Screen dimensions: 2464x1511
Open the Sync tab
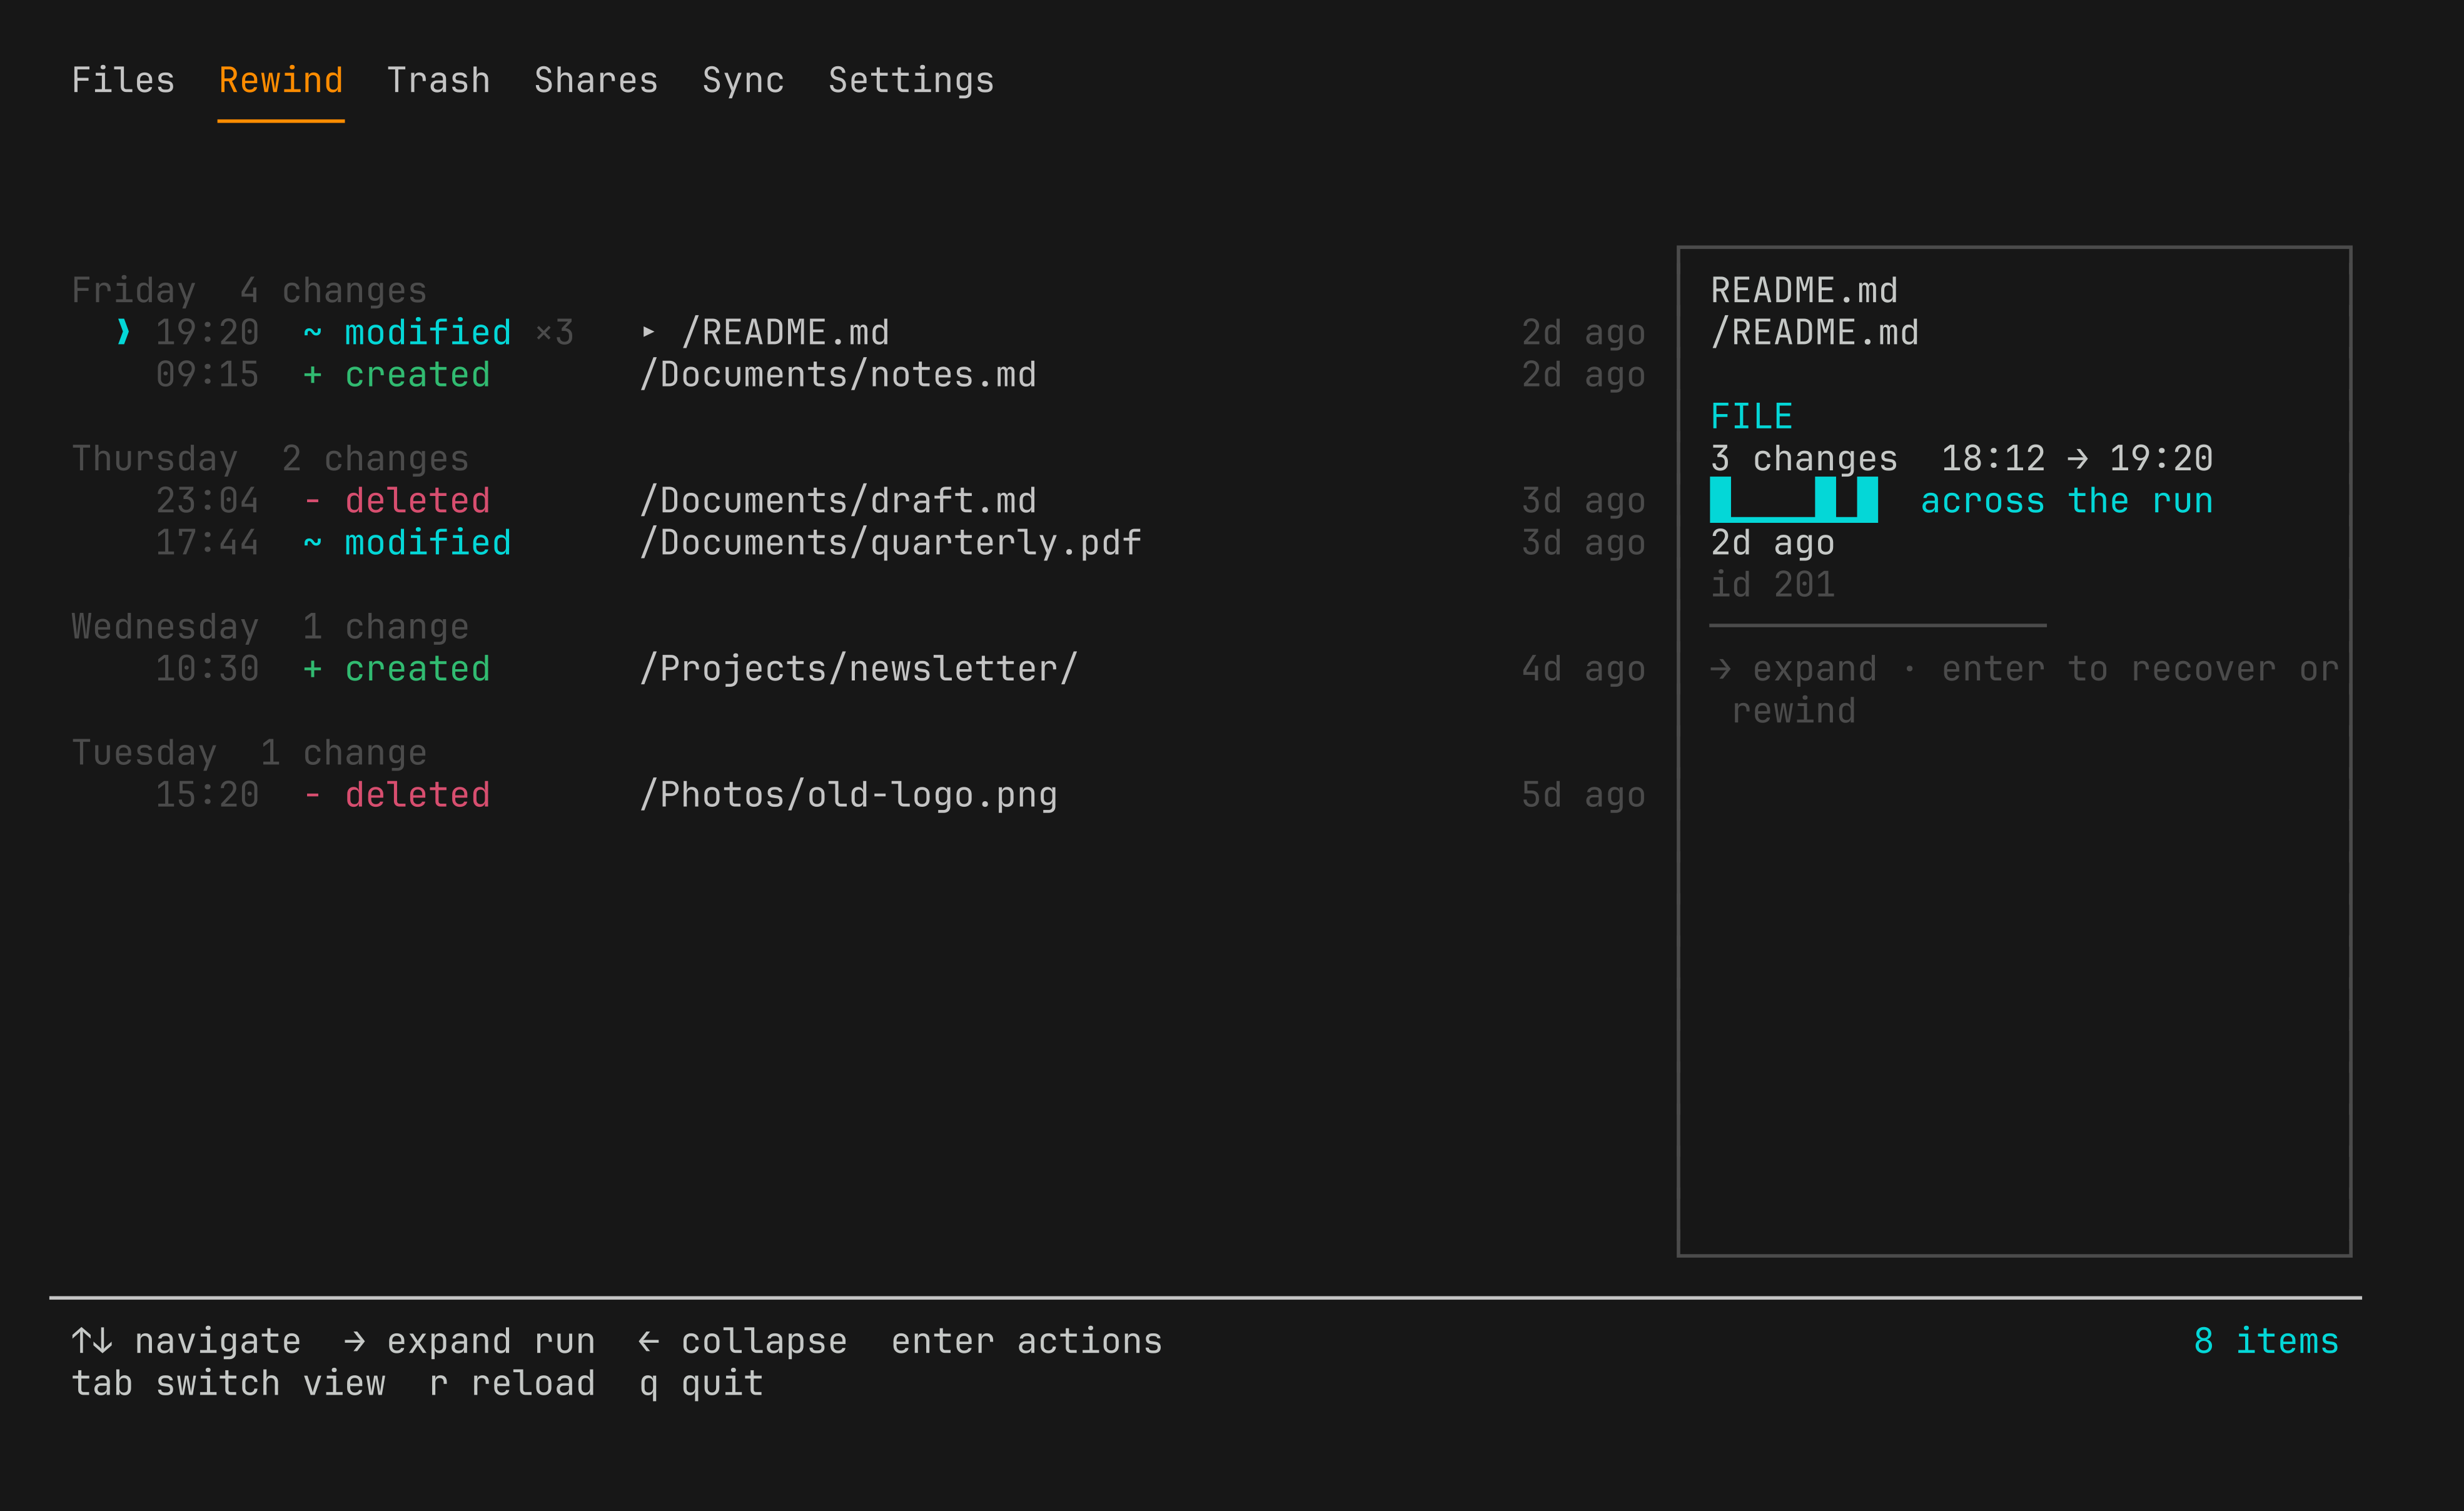coord(743,80)
